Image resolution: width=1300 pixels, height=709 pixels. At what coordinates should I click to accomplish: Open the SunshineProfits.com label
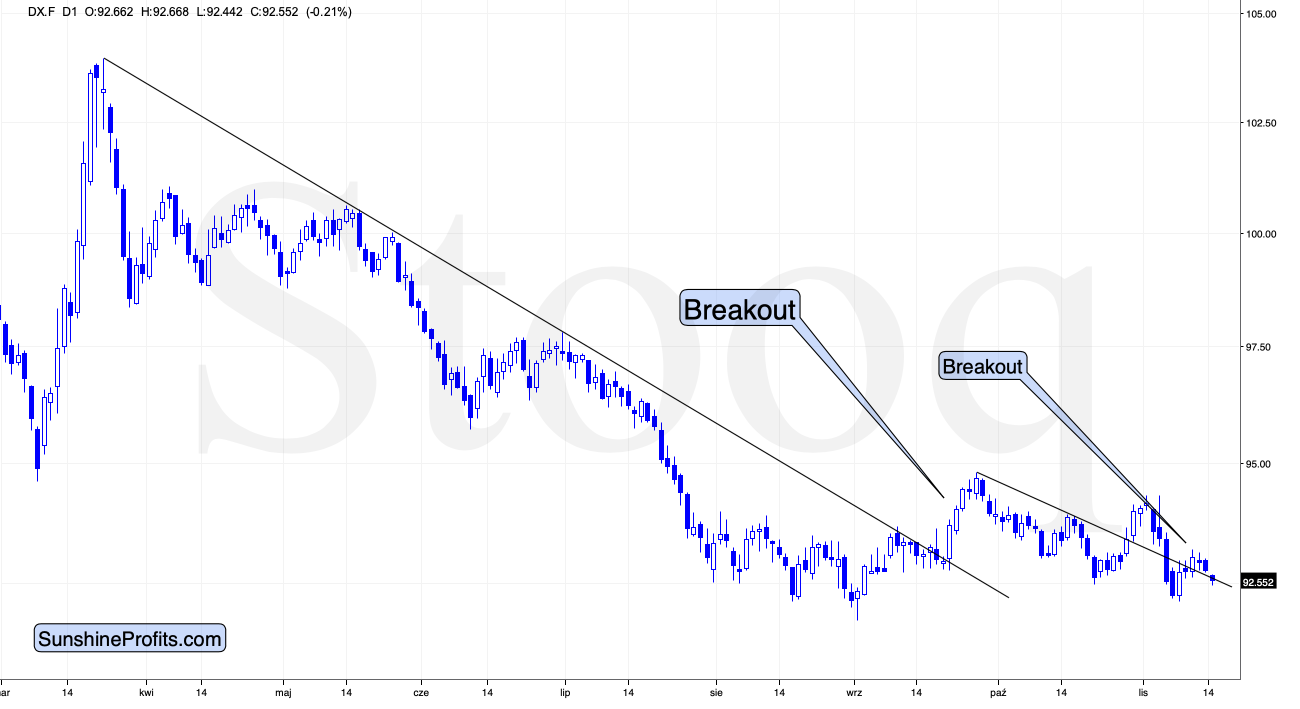(x=130, y=638)
